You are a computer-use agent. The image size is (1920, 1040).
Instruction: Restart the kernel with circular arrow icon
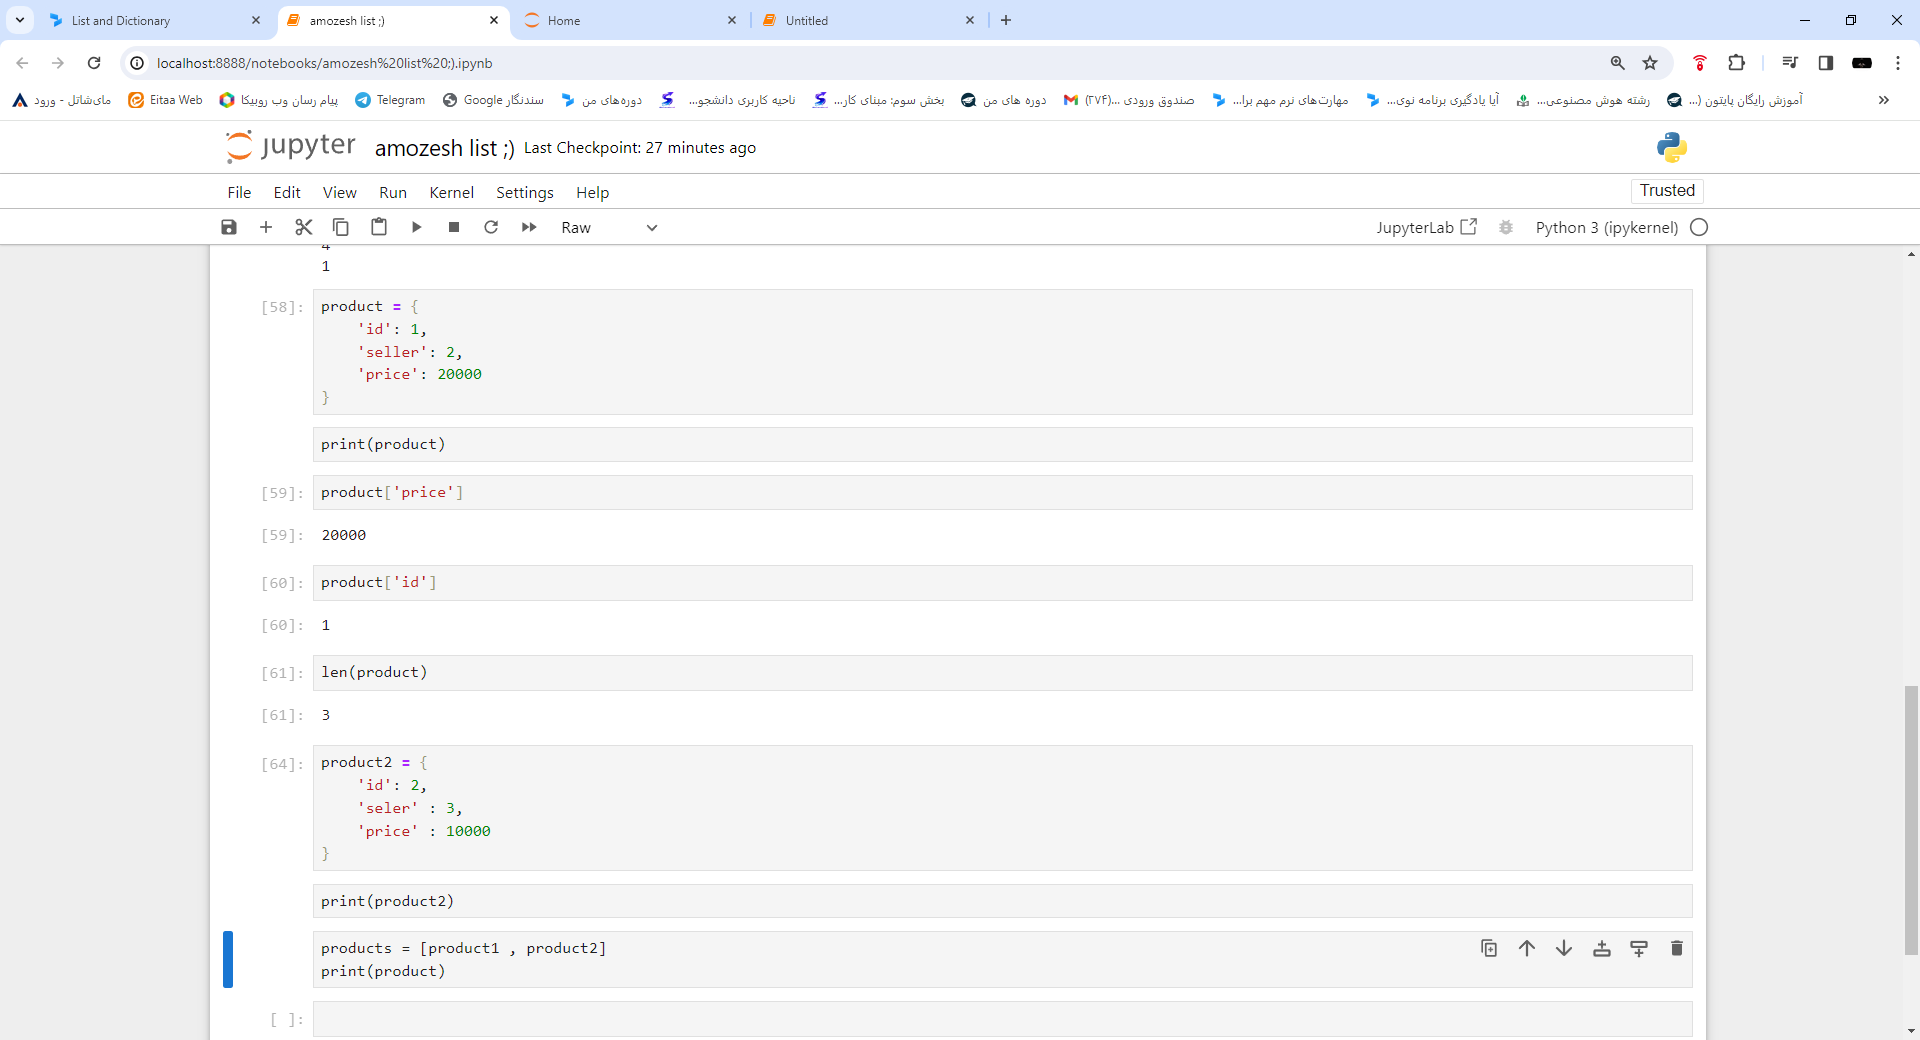click(x=491, y=227)
